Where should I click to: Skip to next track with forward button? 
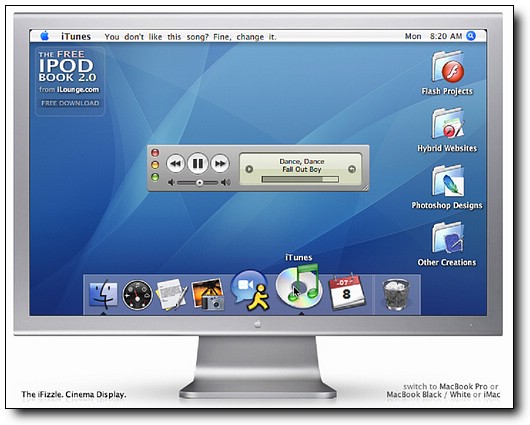(x=220, y=164)
